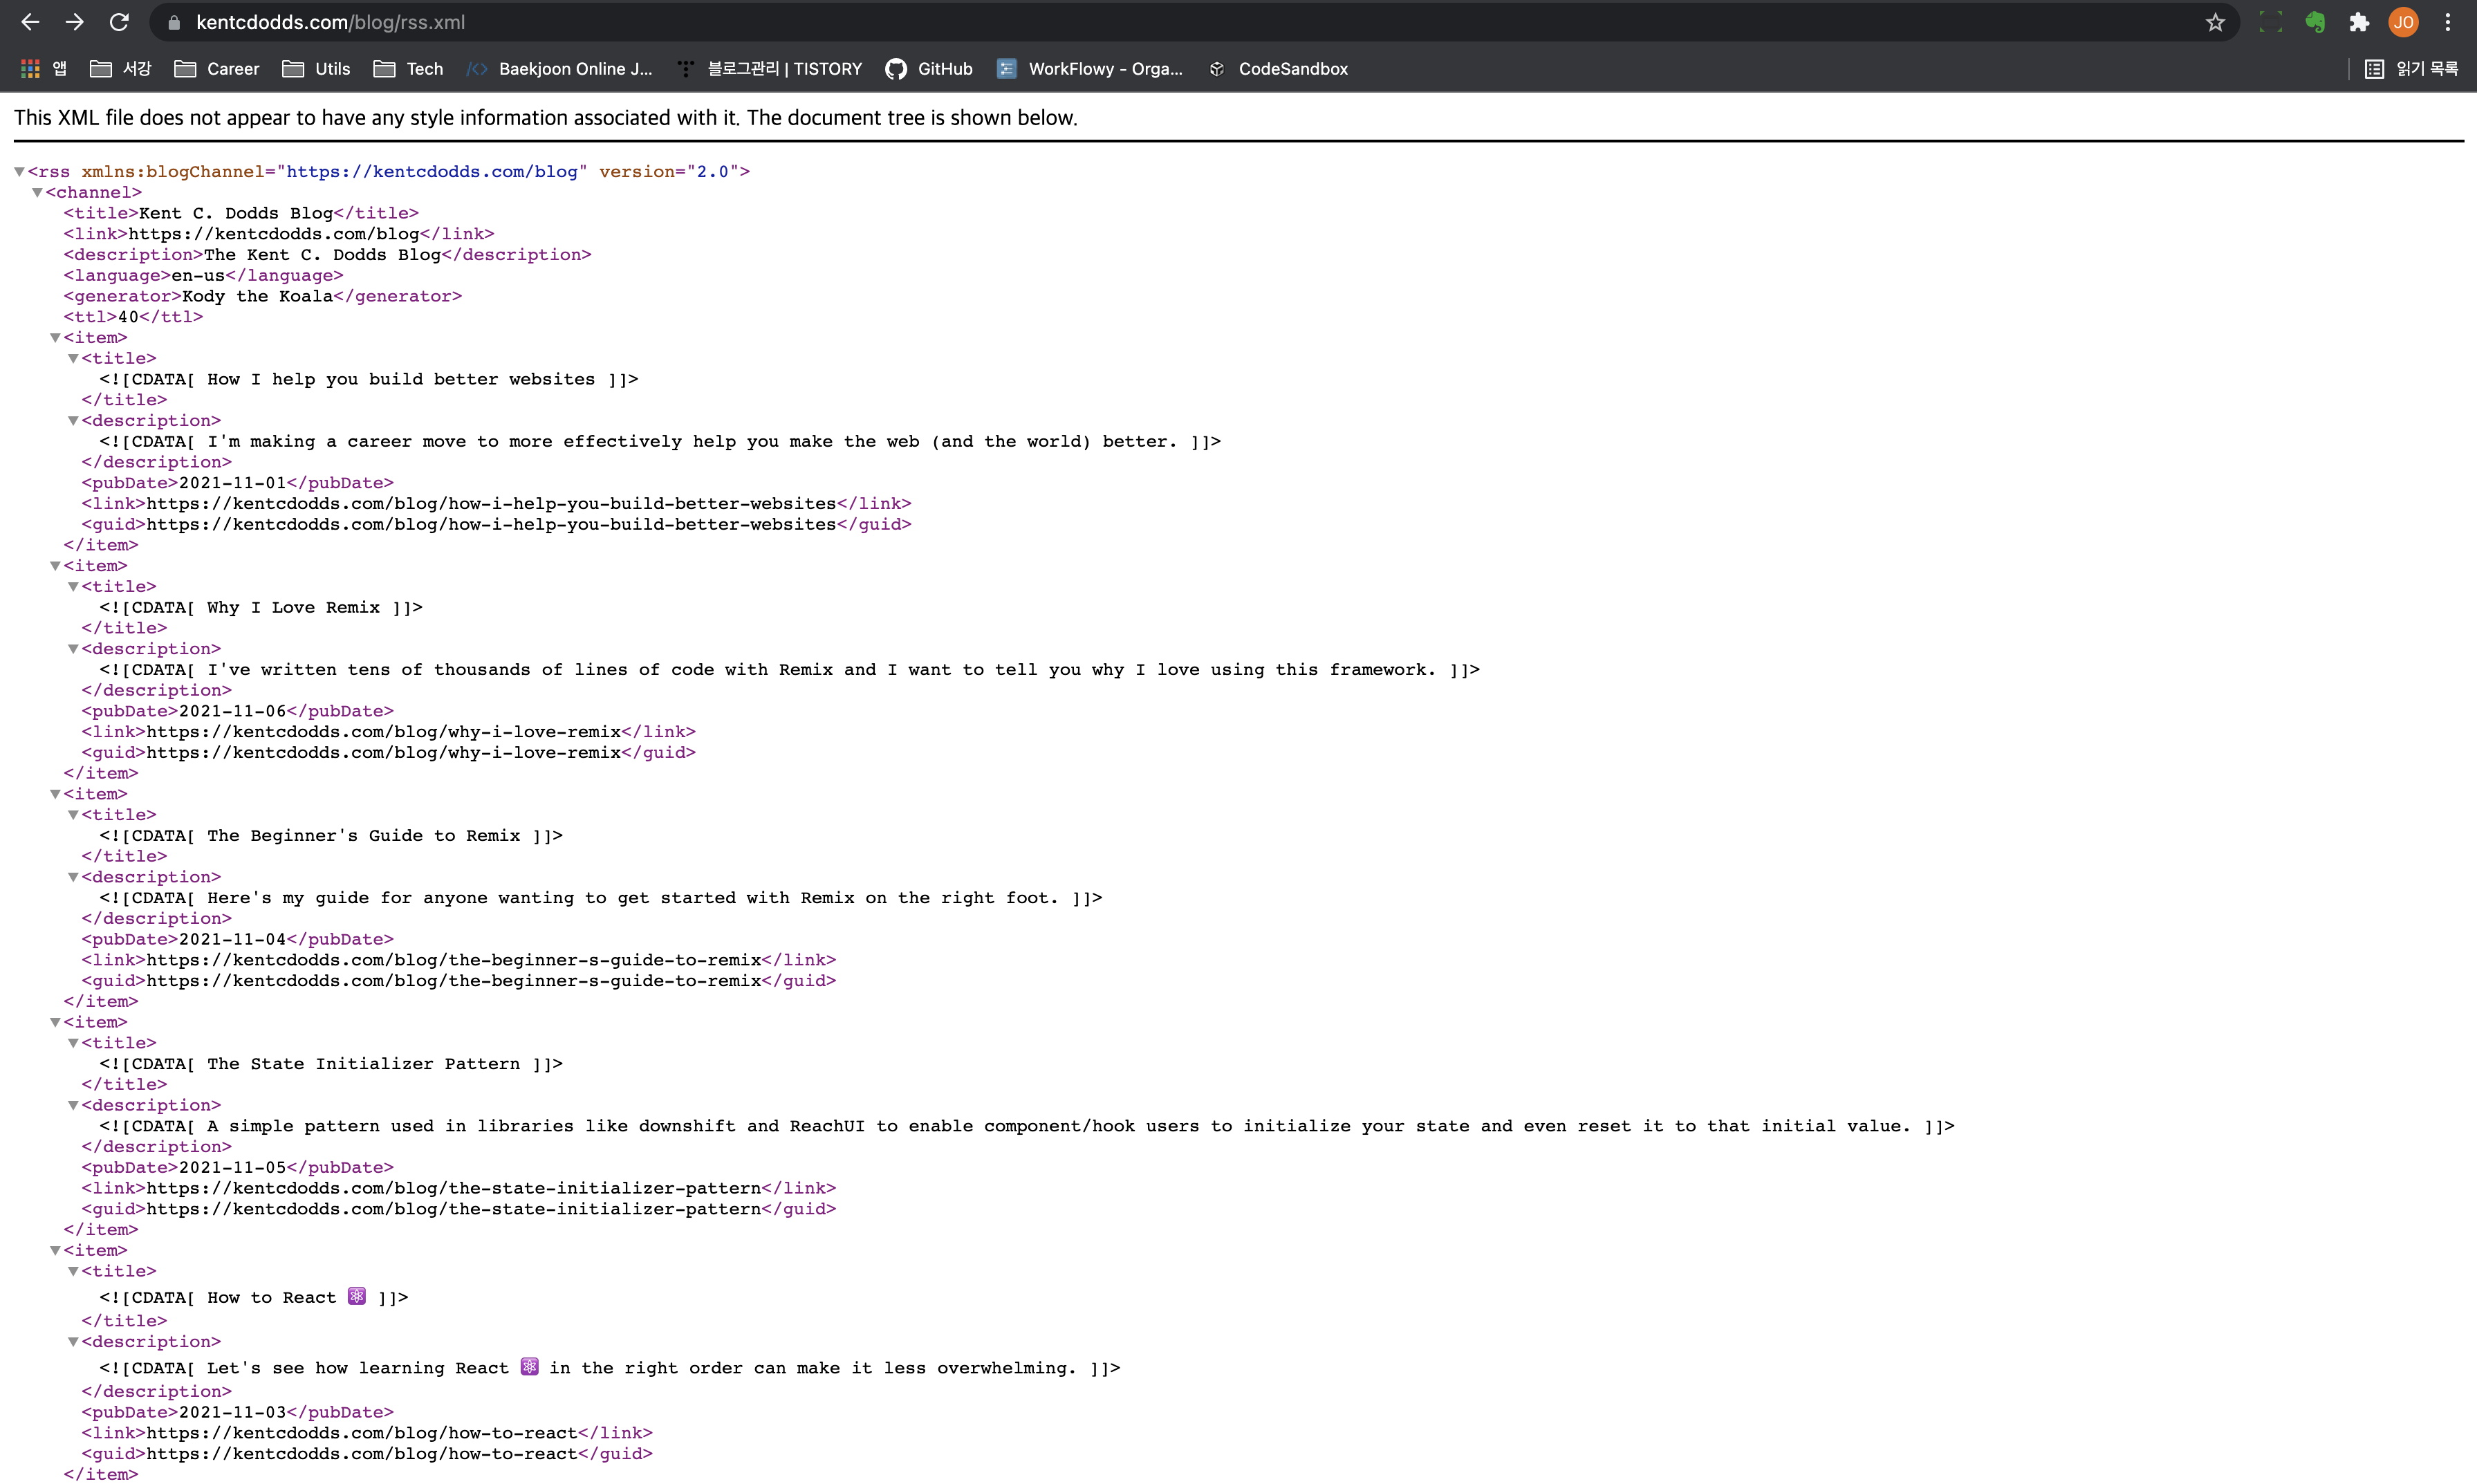Click the browser forward arrow
The width and height of the screenshot is (2477, 1484).
(x=75, y=22)
